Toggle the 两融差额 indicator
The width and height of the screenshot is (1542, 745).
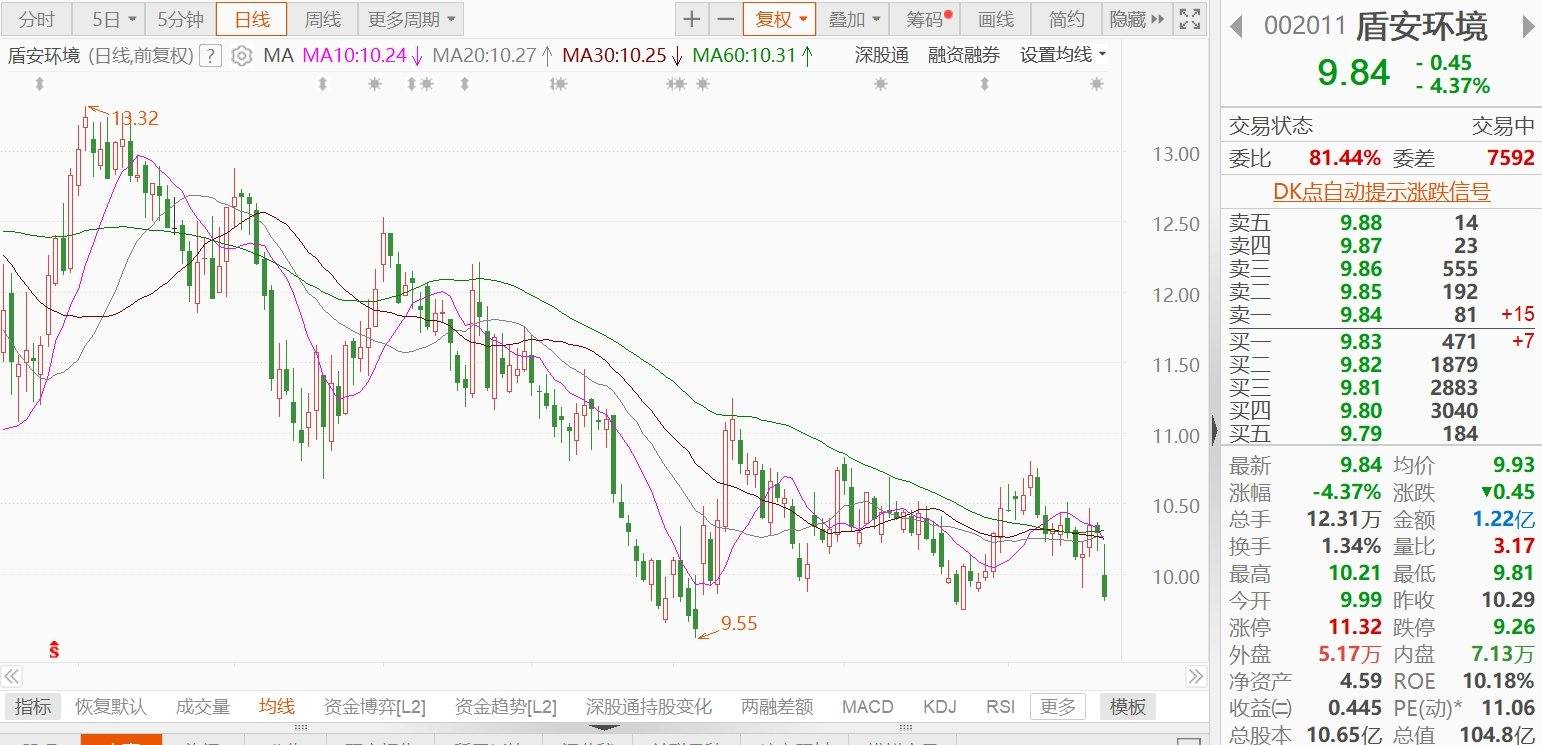point(777,707)
